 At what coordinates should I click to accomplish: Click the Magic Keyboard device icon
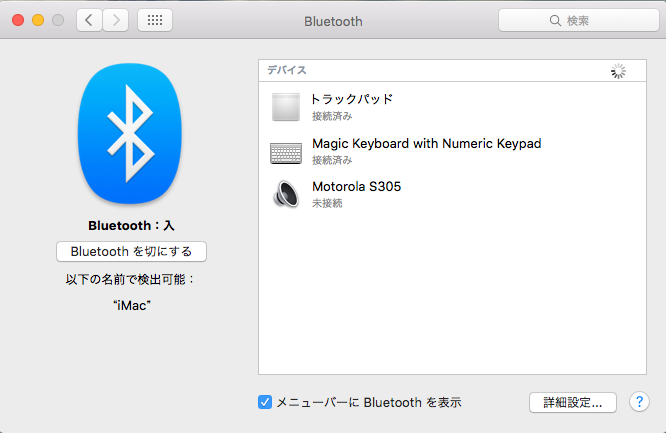(x=286, y=153)
